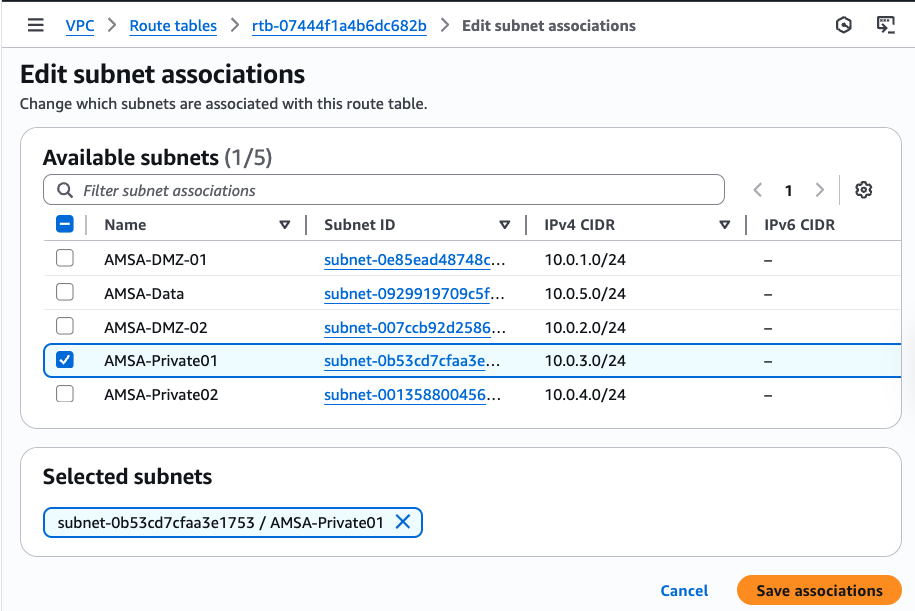Sort by Name column arrow

(285, 225)
